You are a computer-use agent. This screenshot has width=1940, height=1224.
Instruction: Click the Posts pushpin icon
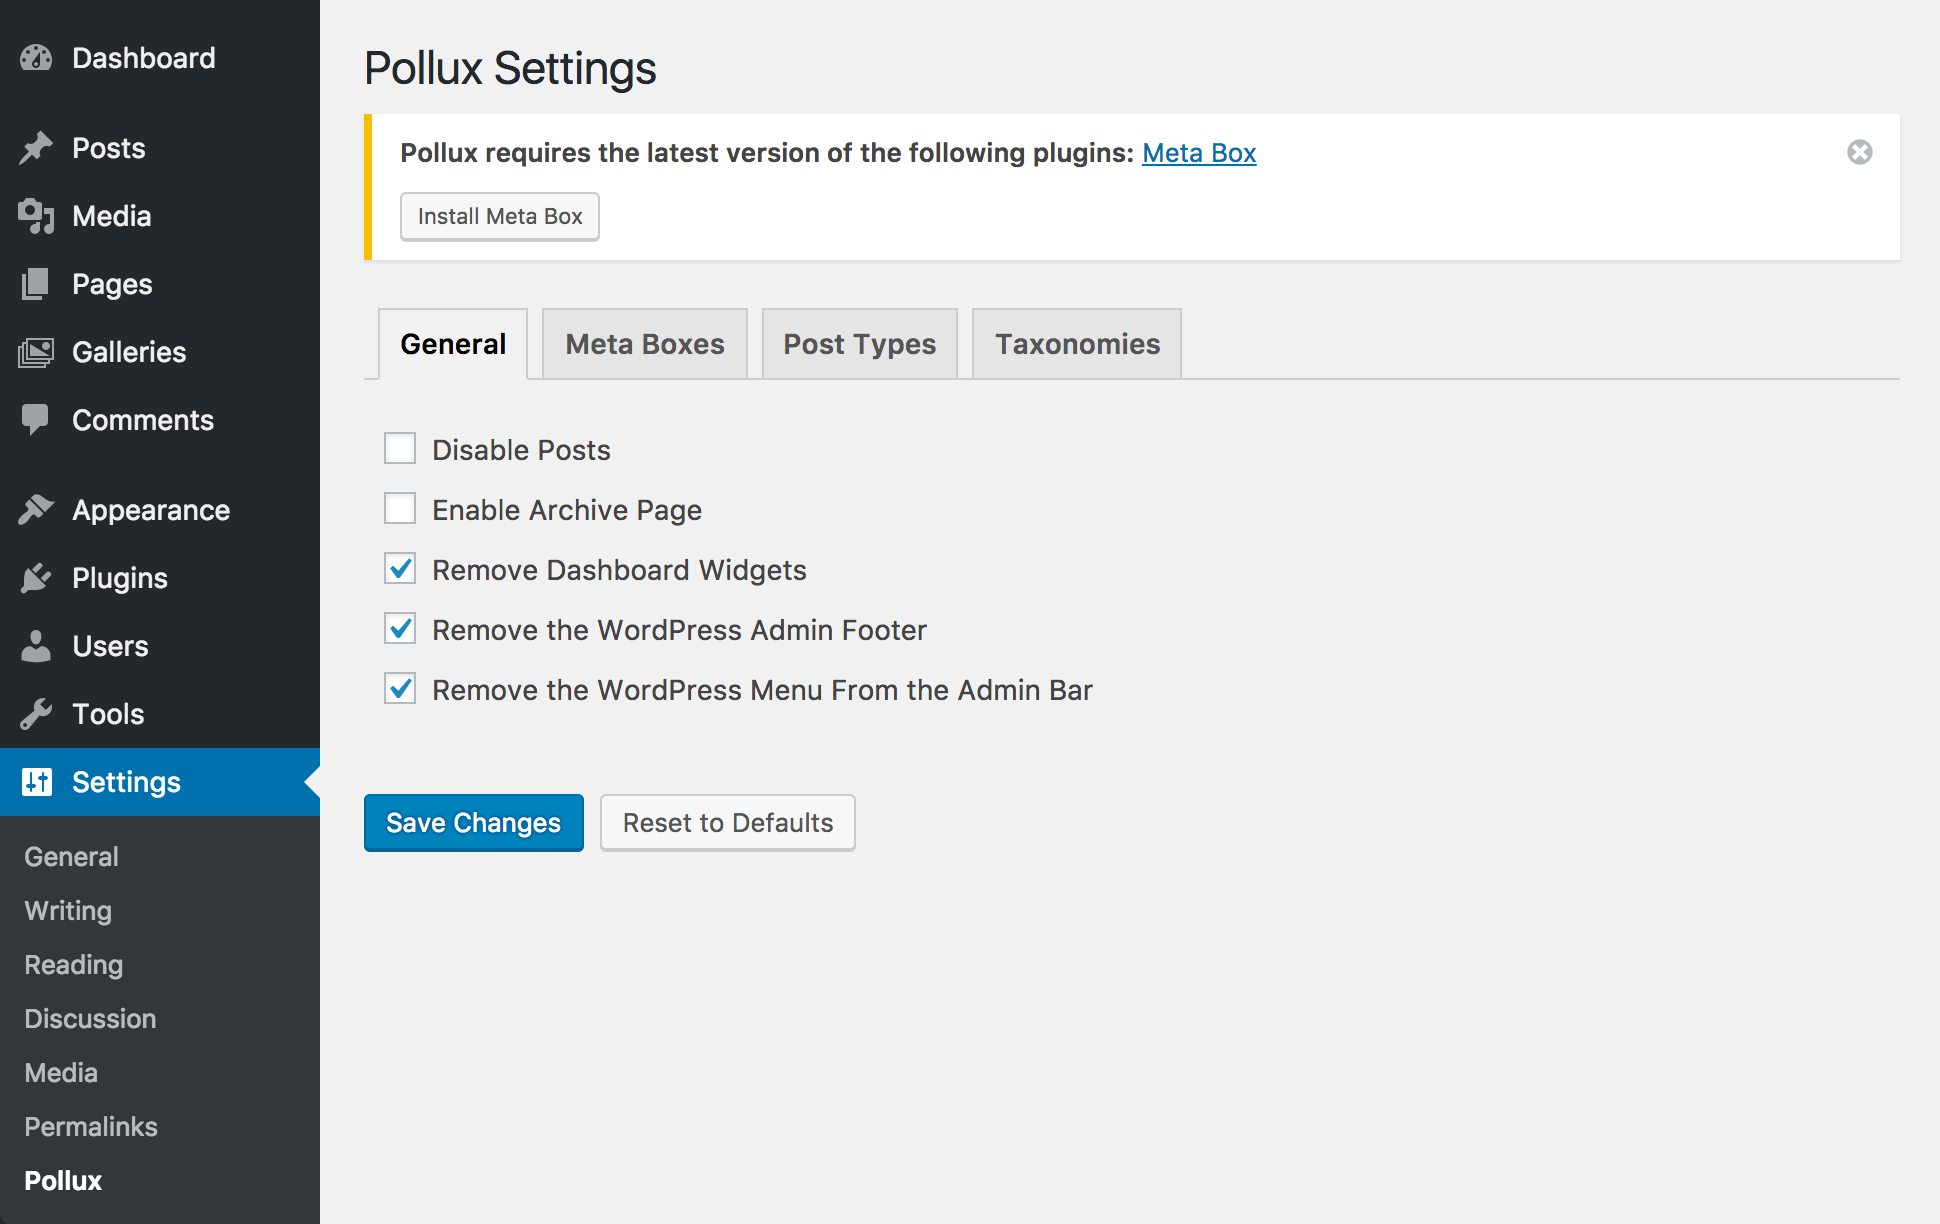click(36, 148)
